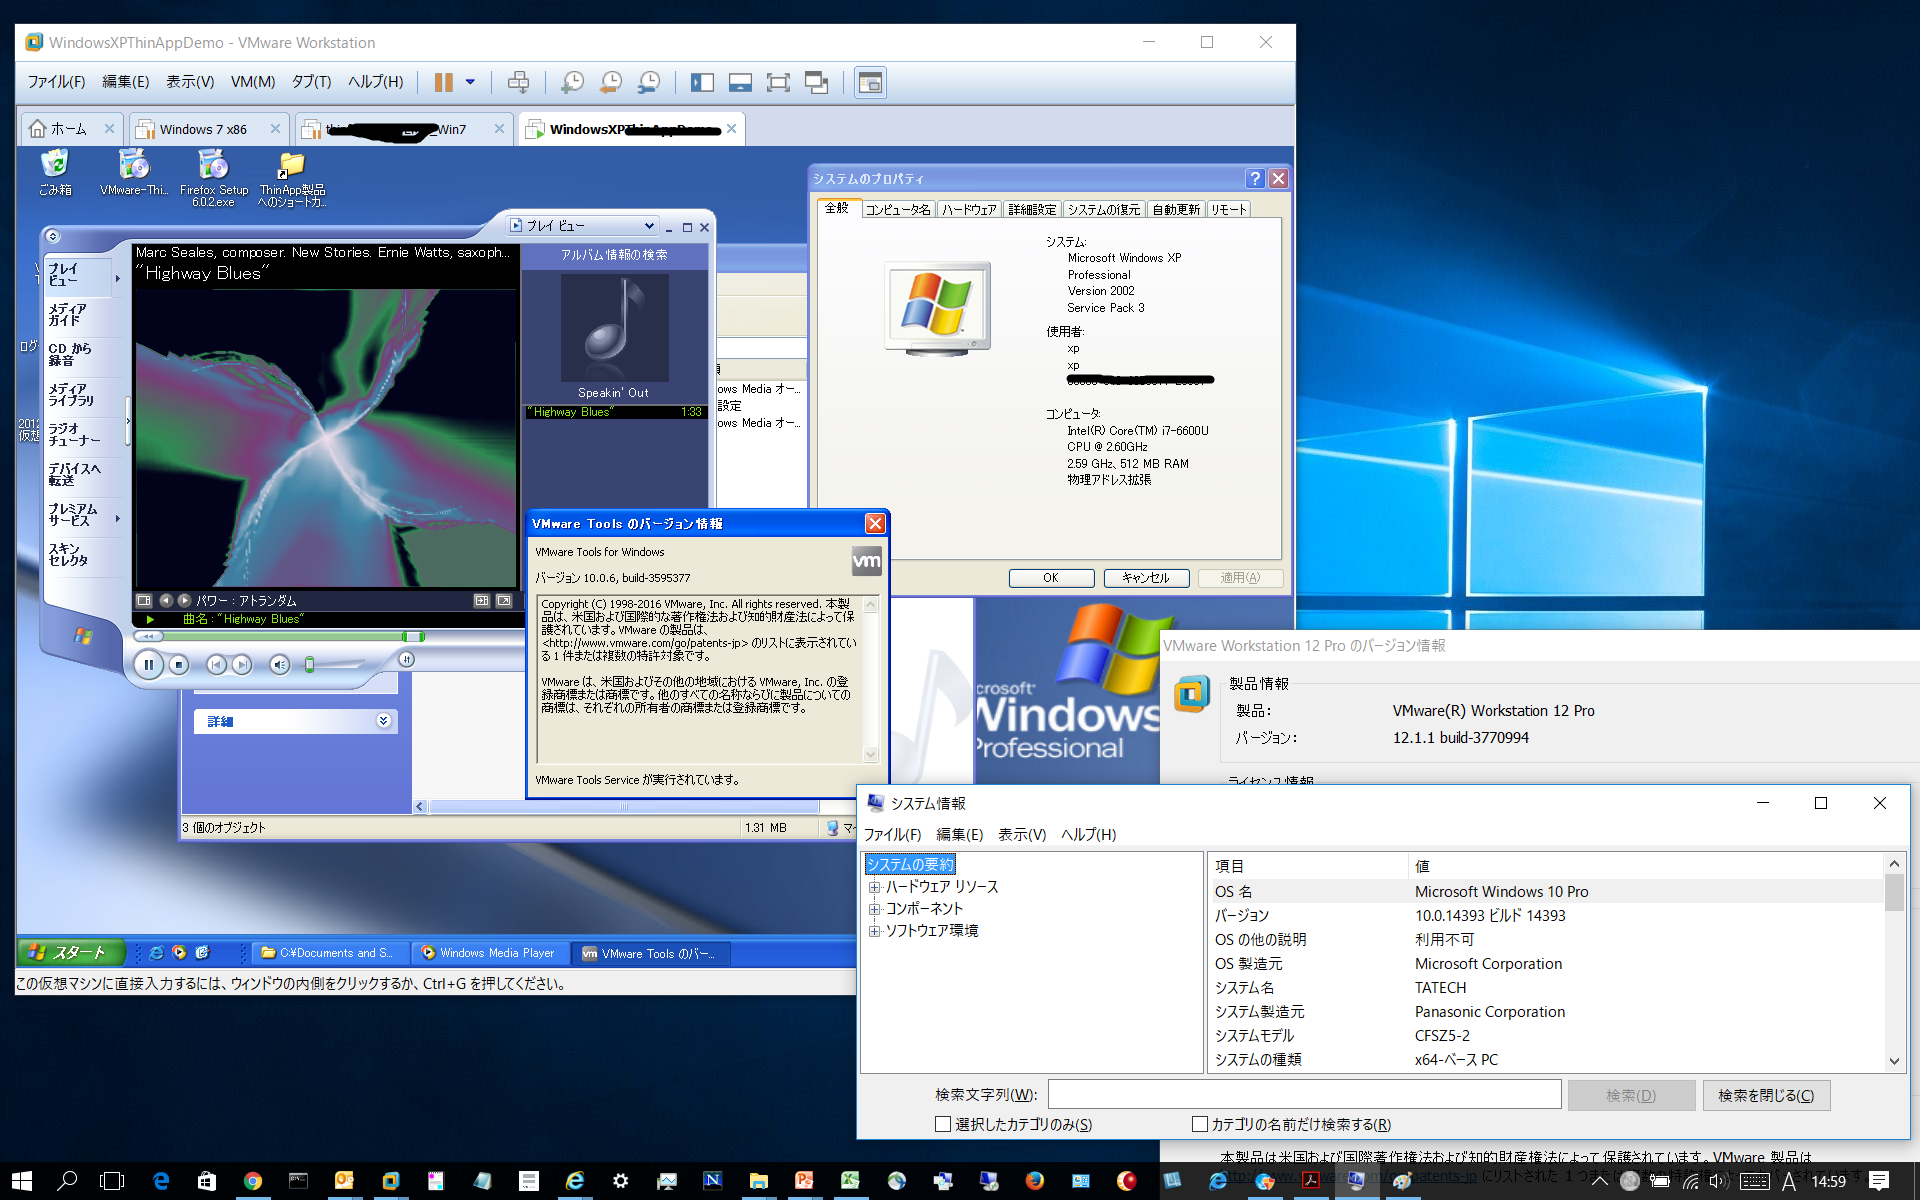Click キャンセル in System Properties dialog
The image size is (1920, 1200).
[1146, 578]
